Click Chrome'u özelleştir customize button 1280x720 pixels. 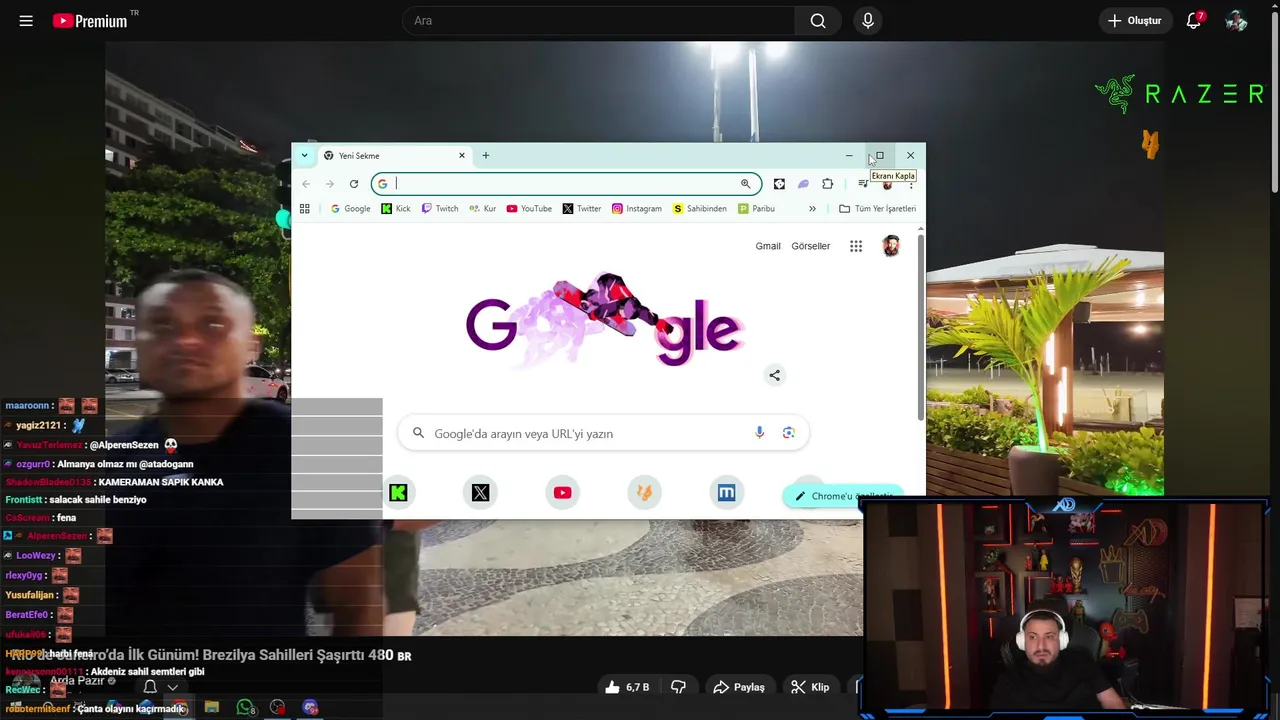point(844,496)
